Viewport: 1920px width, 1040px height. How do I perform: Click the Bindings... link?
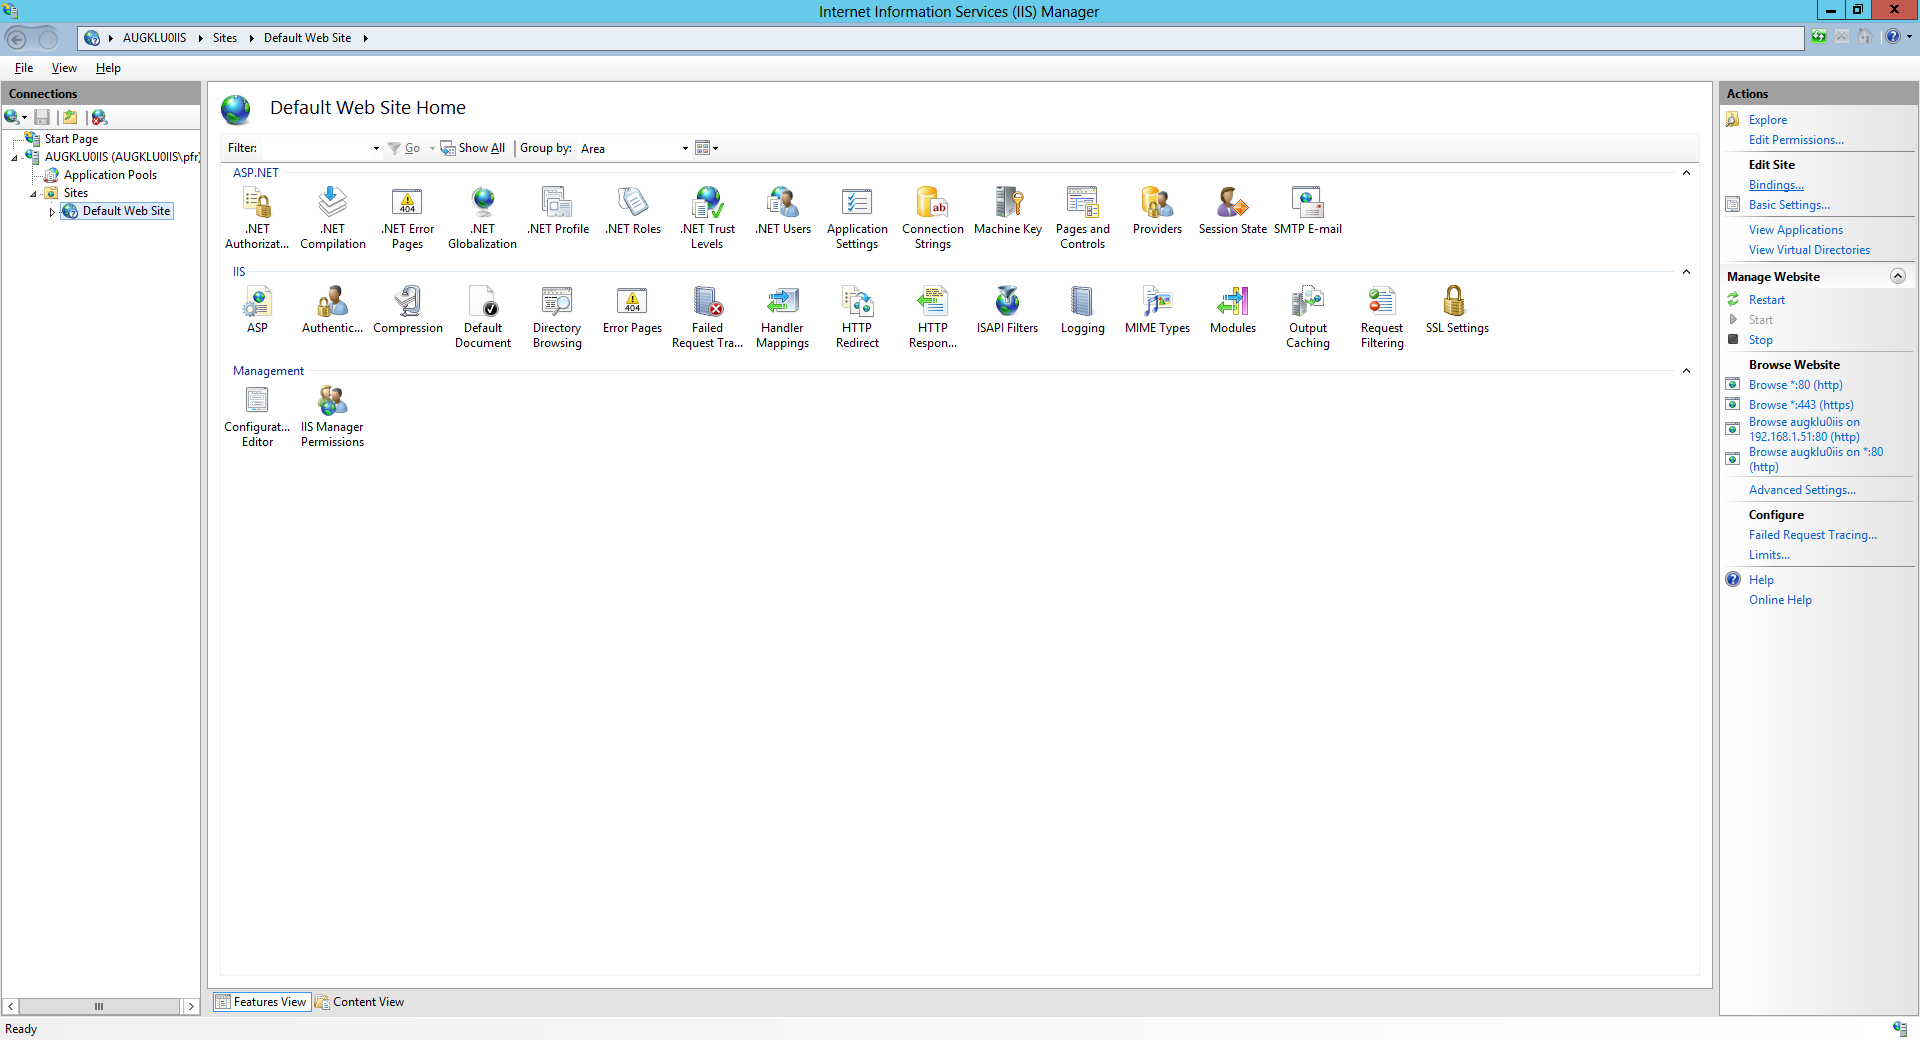coord(1775,185)
